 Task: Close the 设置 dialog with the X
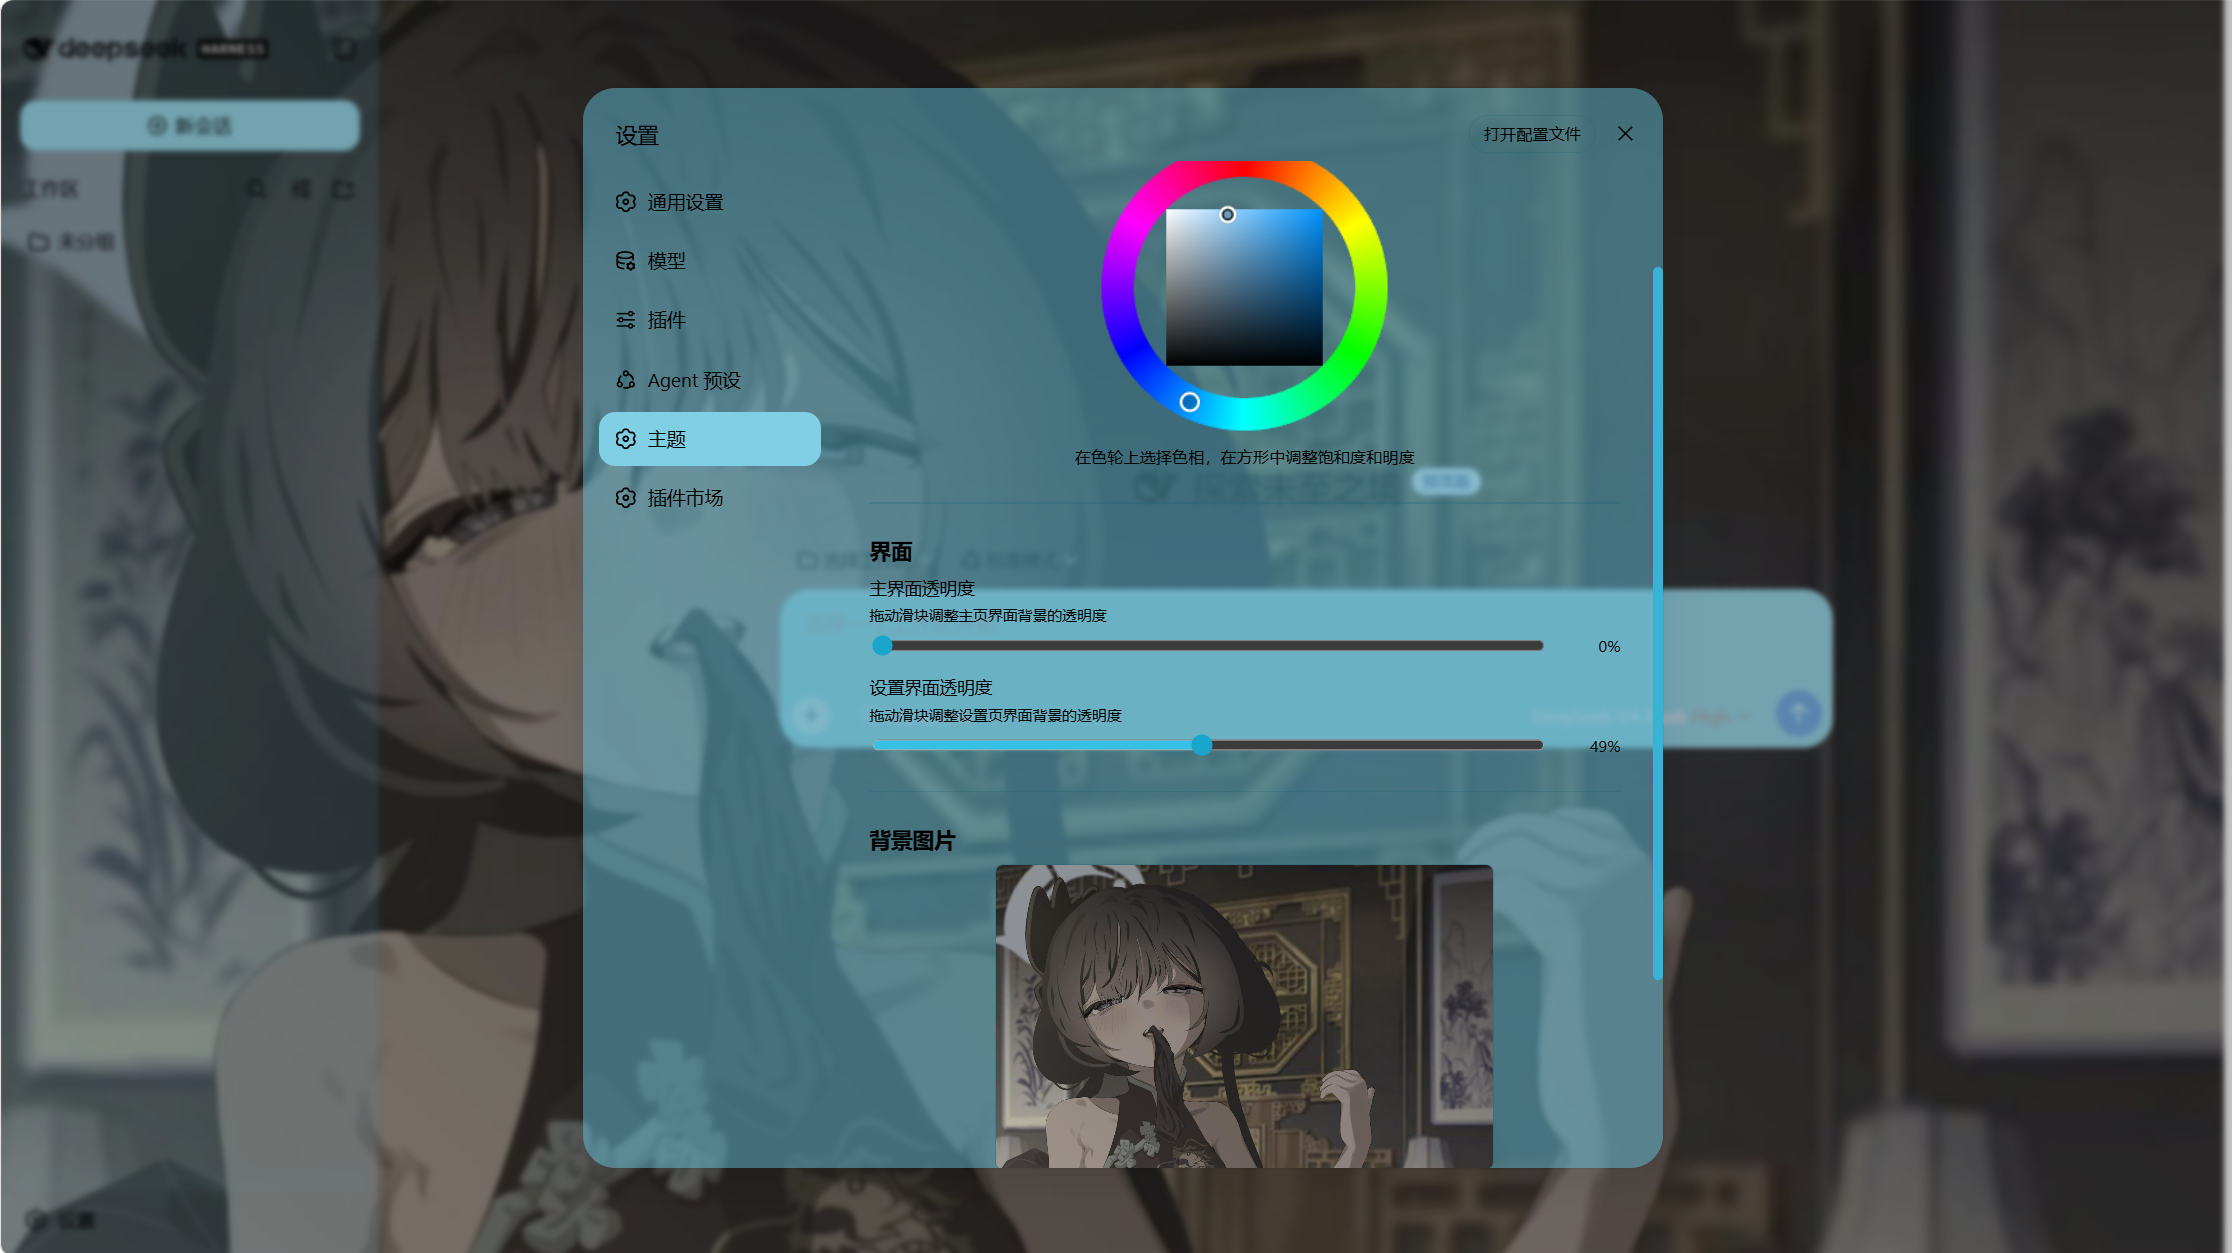(1625, 134)
